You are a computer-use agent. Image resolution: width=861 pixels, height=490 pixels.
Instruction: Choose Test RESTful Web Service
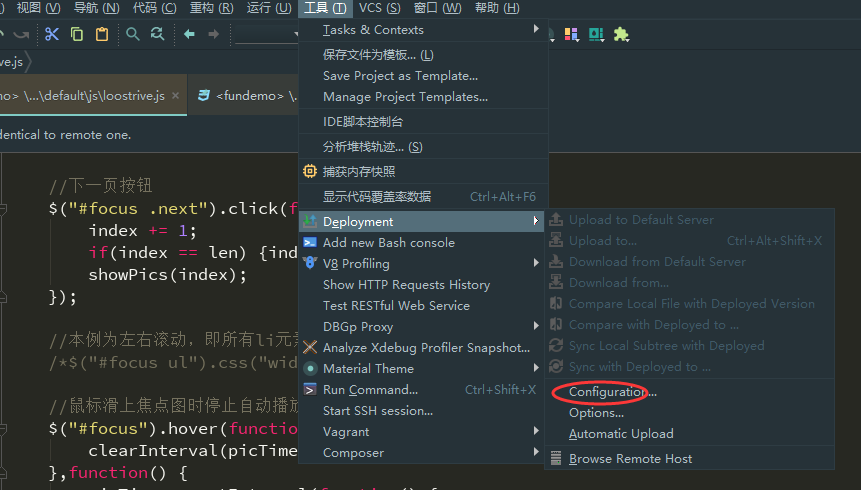click(x=422, y=305)
